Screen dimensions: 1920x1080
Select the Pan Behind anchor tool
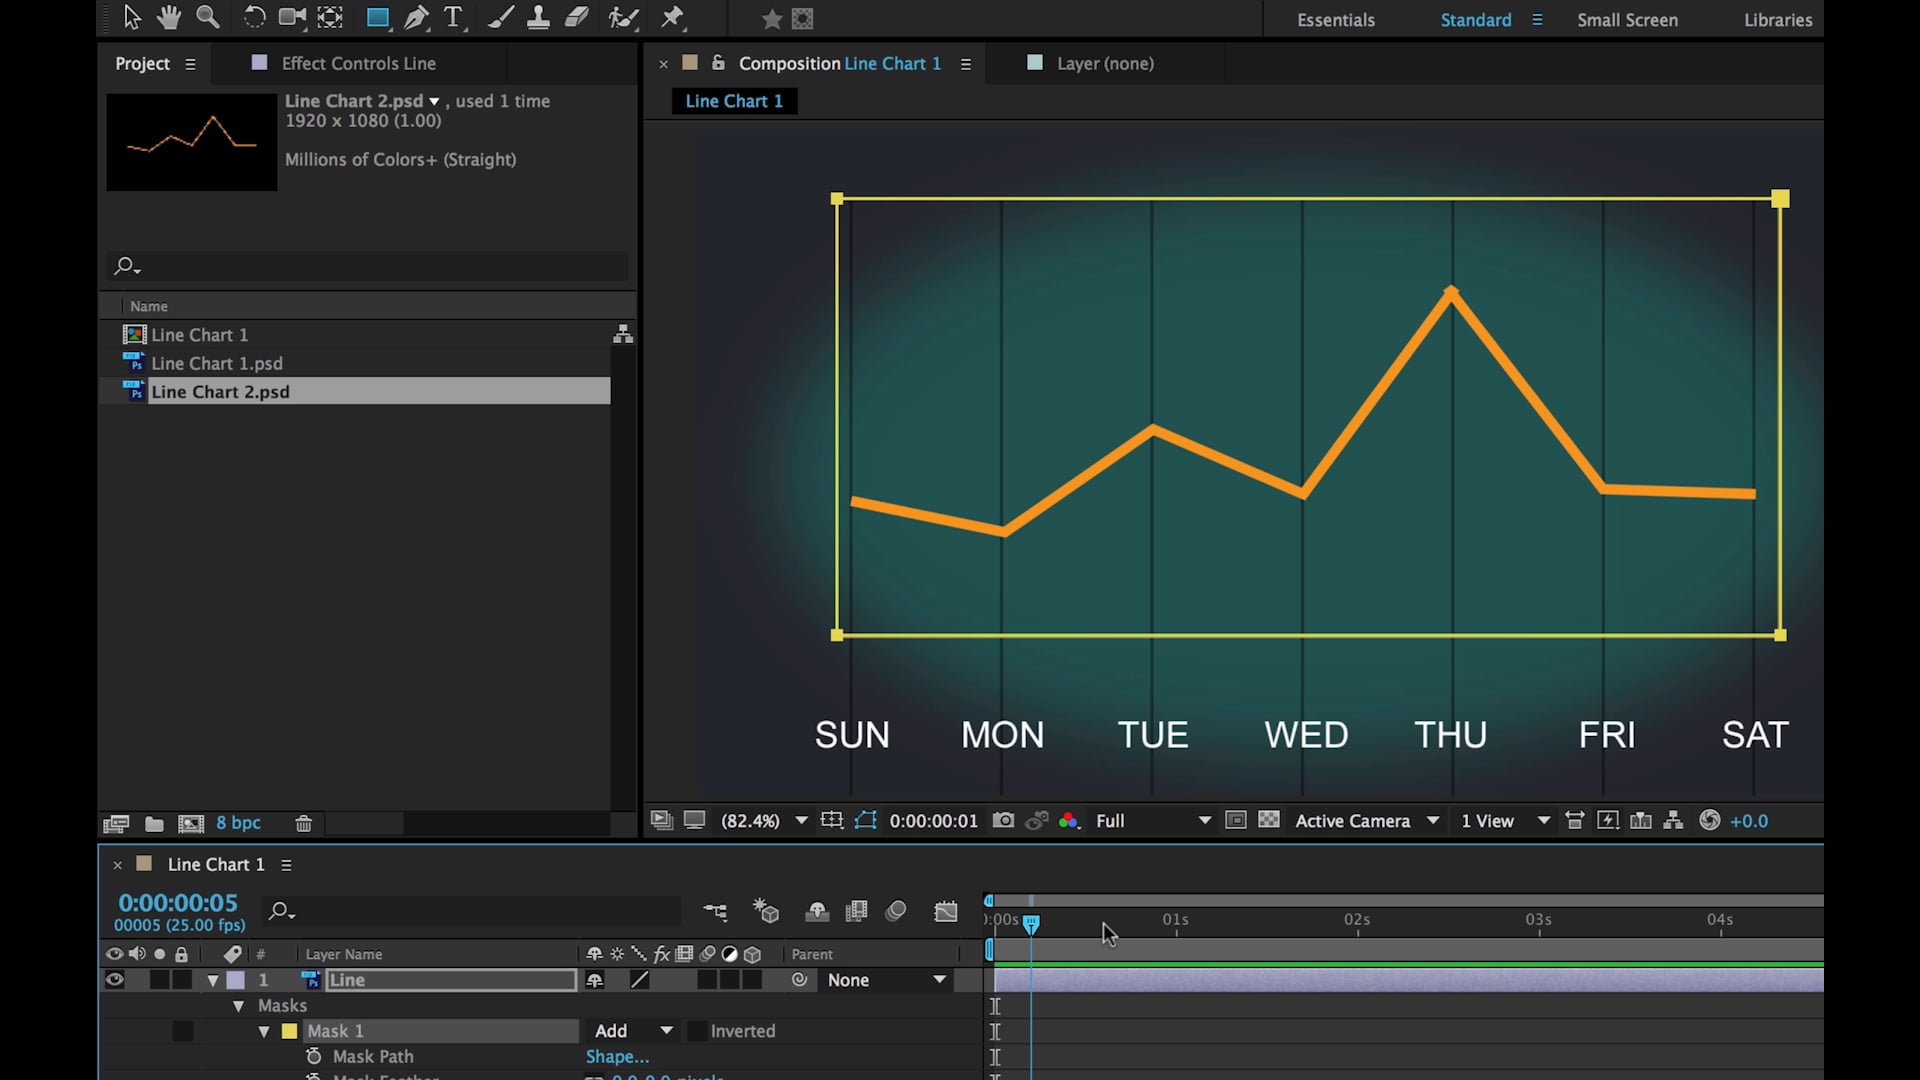(x=330, y=17)
